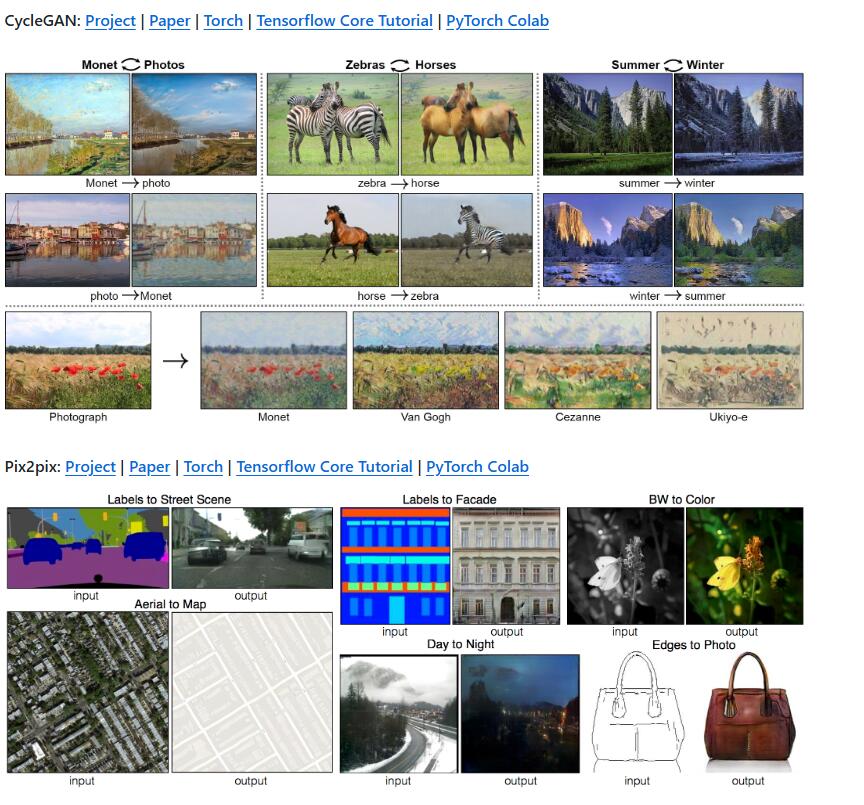
Task: Open the Pix2pix Paper link
Action: click(149, 467)
